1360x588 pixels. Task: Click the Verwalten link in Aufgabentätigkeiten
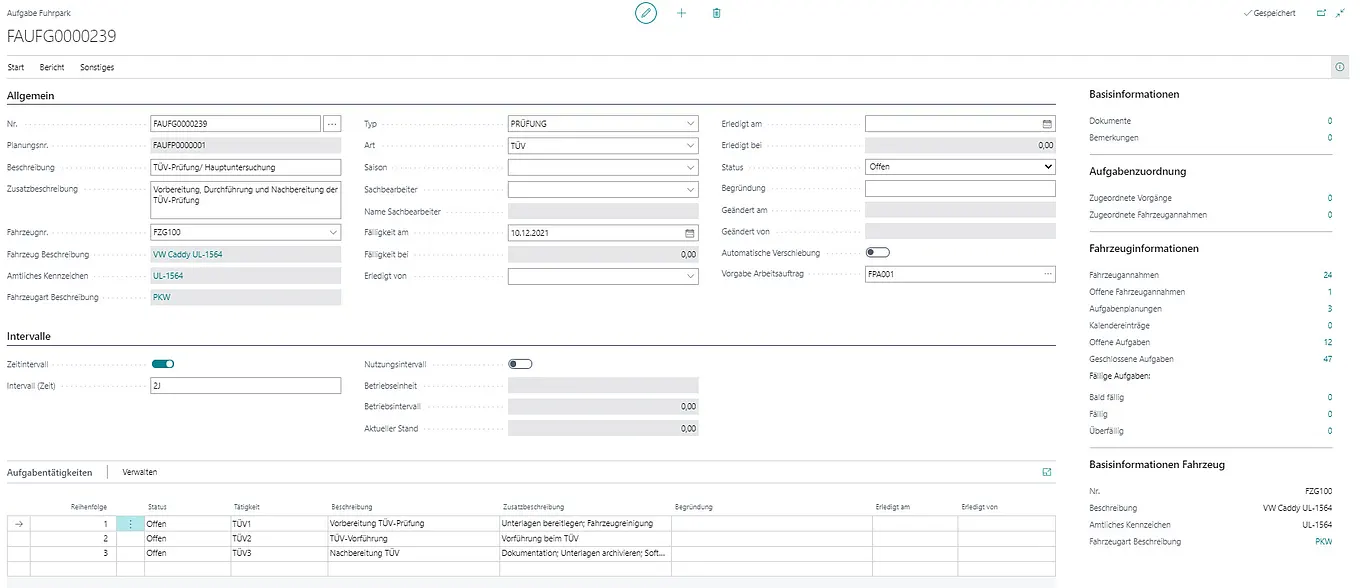139,472
